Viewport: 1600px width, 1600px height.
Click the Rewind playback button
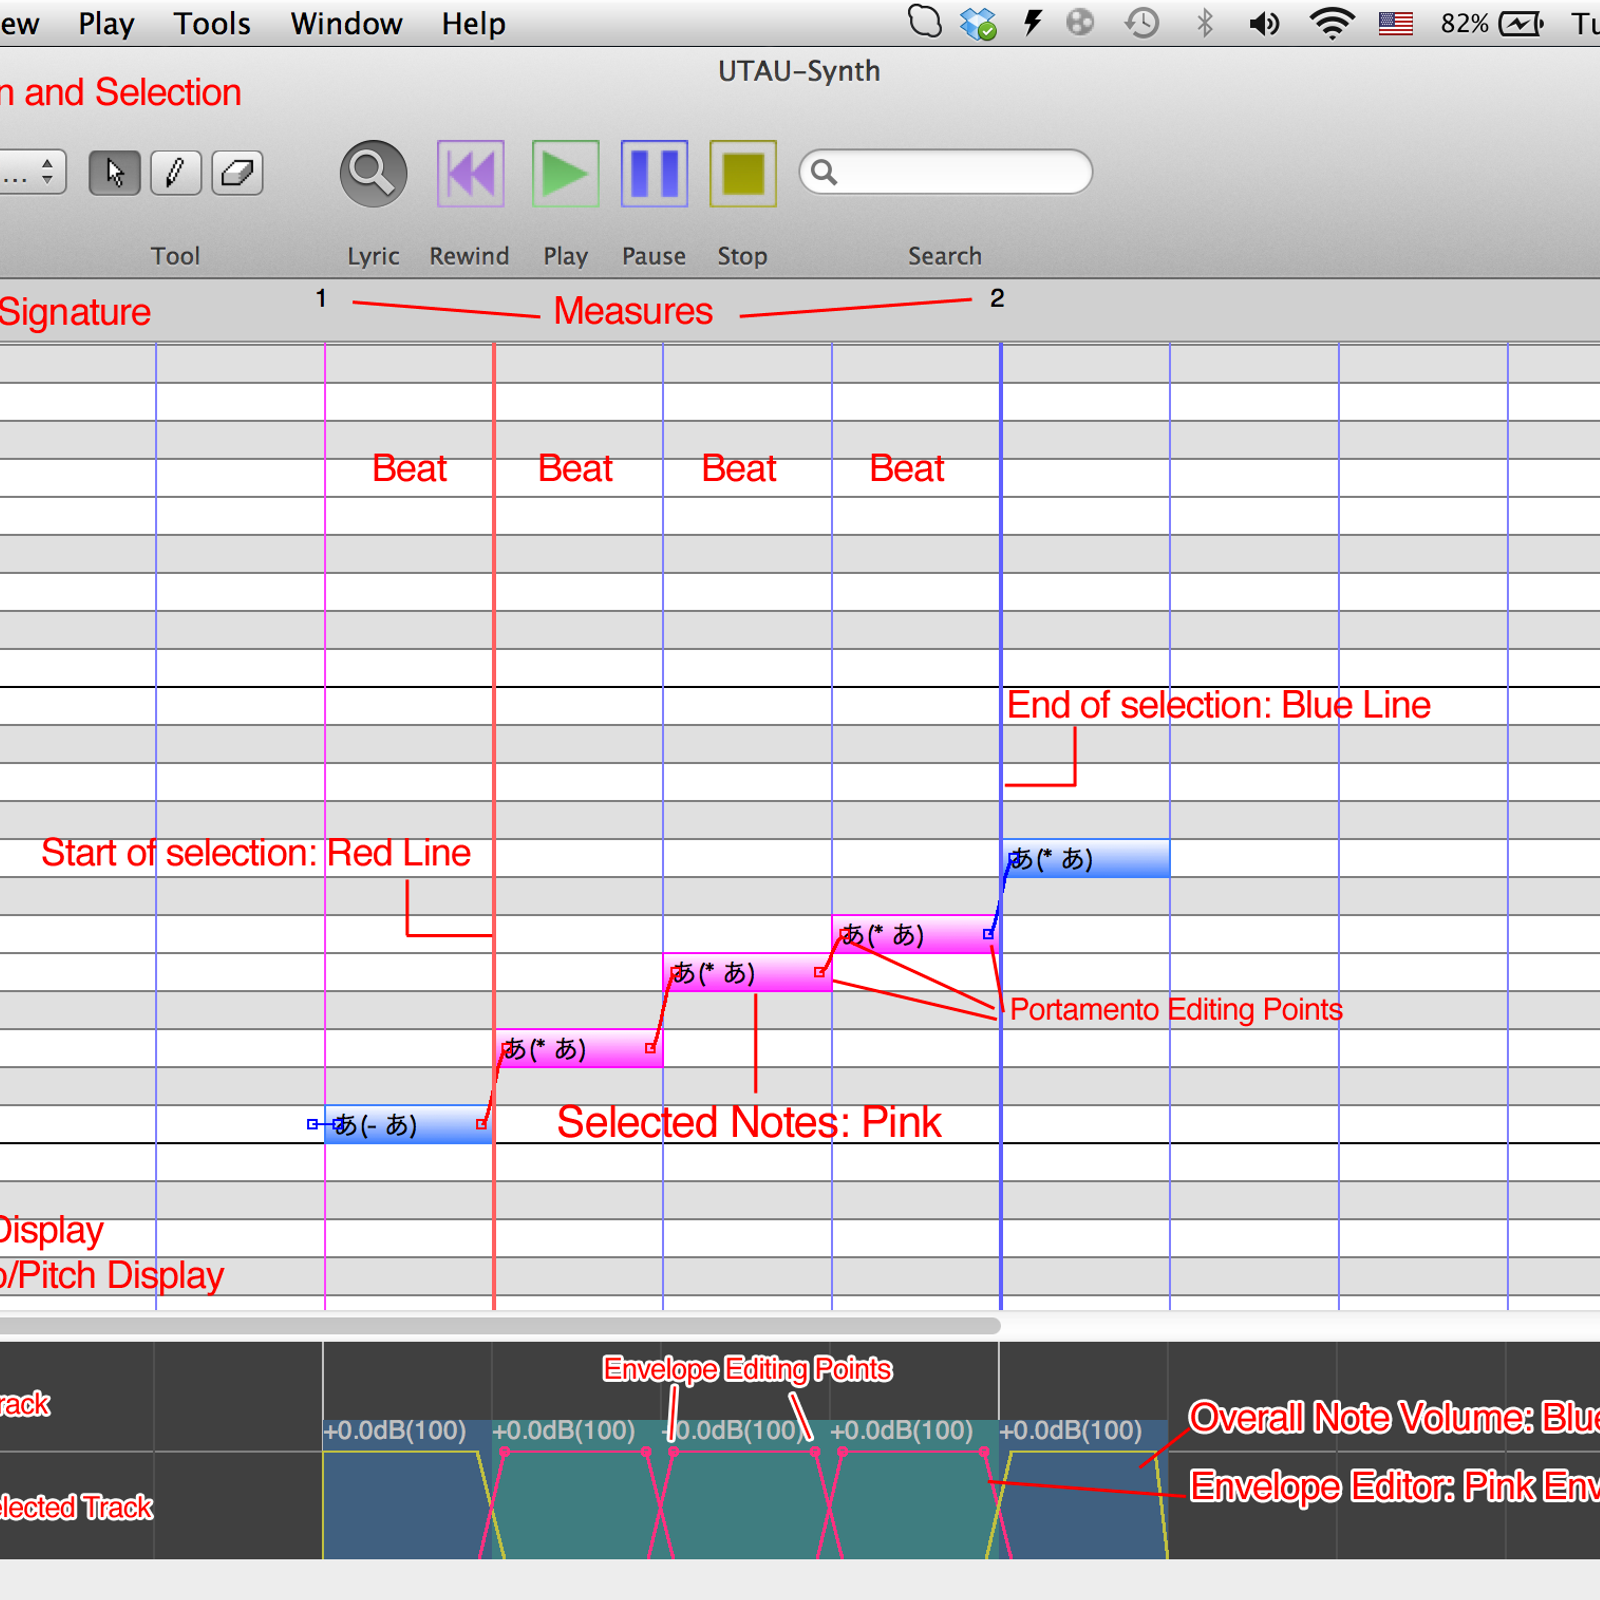(x=470, y=174)
